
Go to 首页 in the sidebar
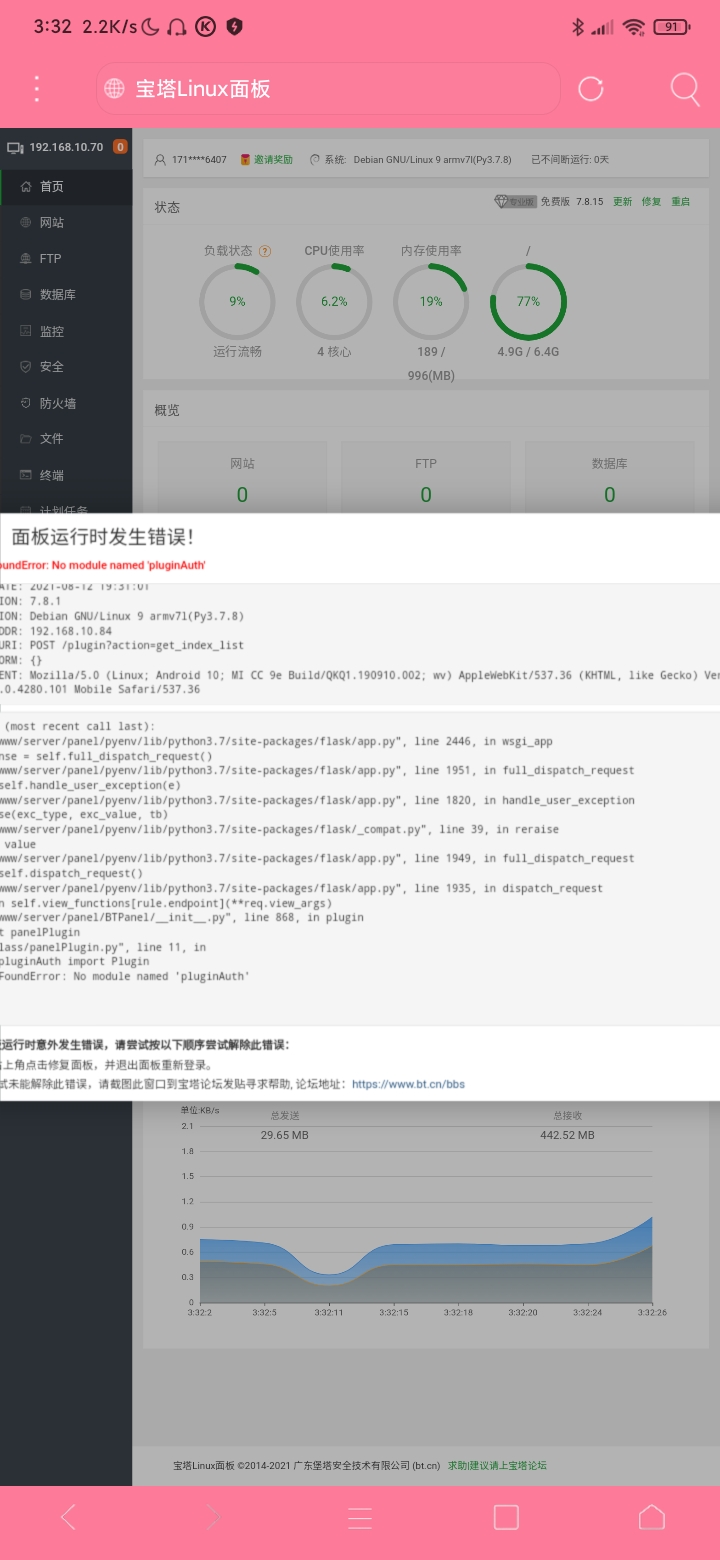tap(66, 187)
